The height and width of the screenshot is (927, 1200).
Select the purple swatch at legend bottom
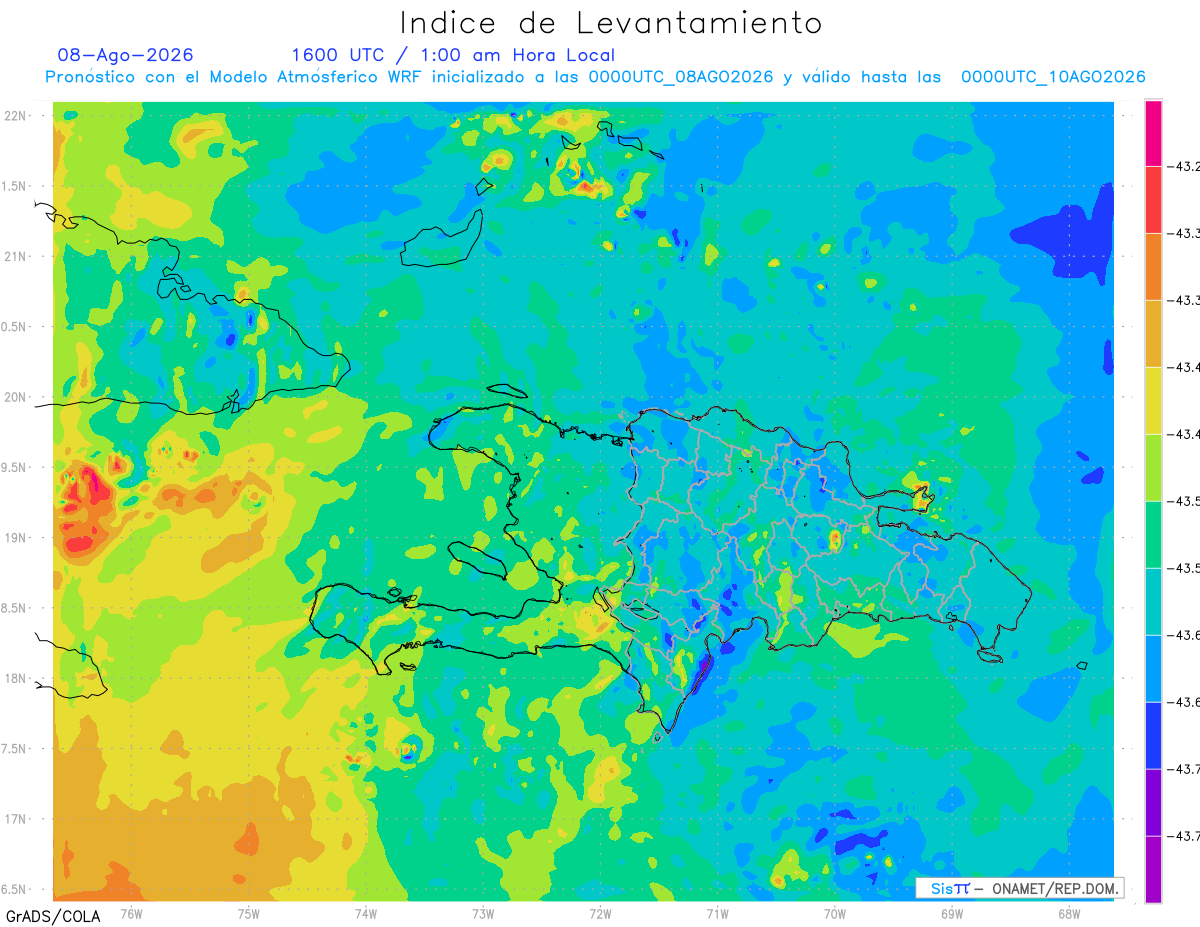(1153, 869)
